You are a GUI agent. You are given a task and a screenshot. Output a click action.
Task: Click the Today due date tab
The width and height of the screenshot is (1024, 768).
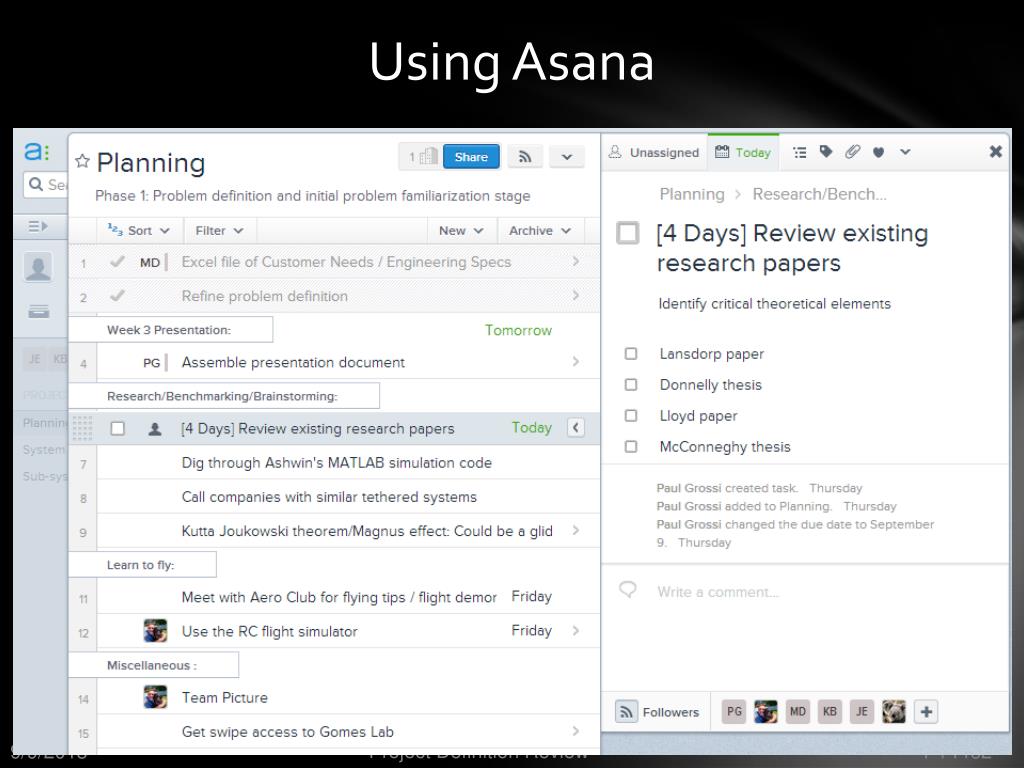743,153
